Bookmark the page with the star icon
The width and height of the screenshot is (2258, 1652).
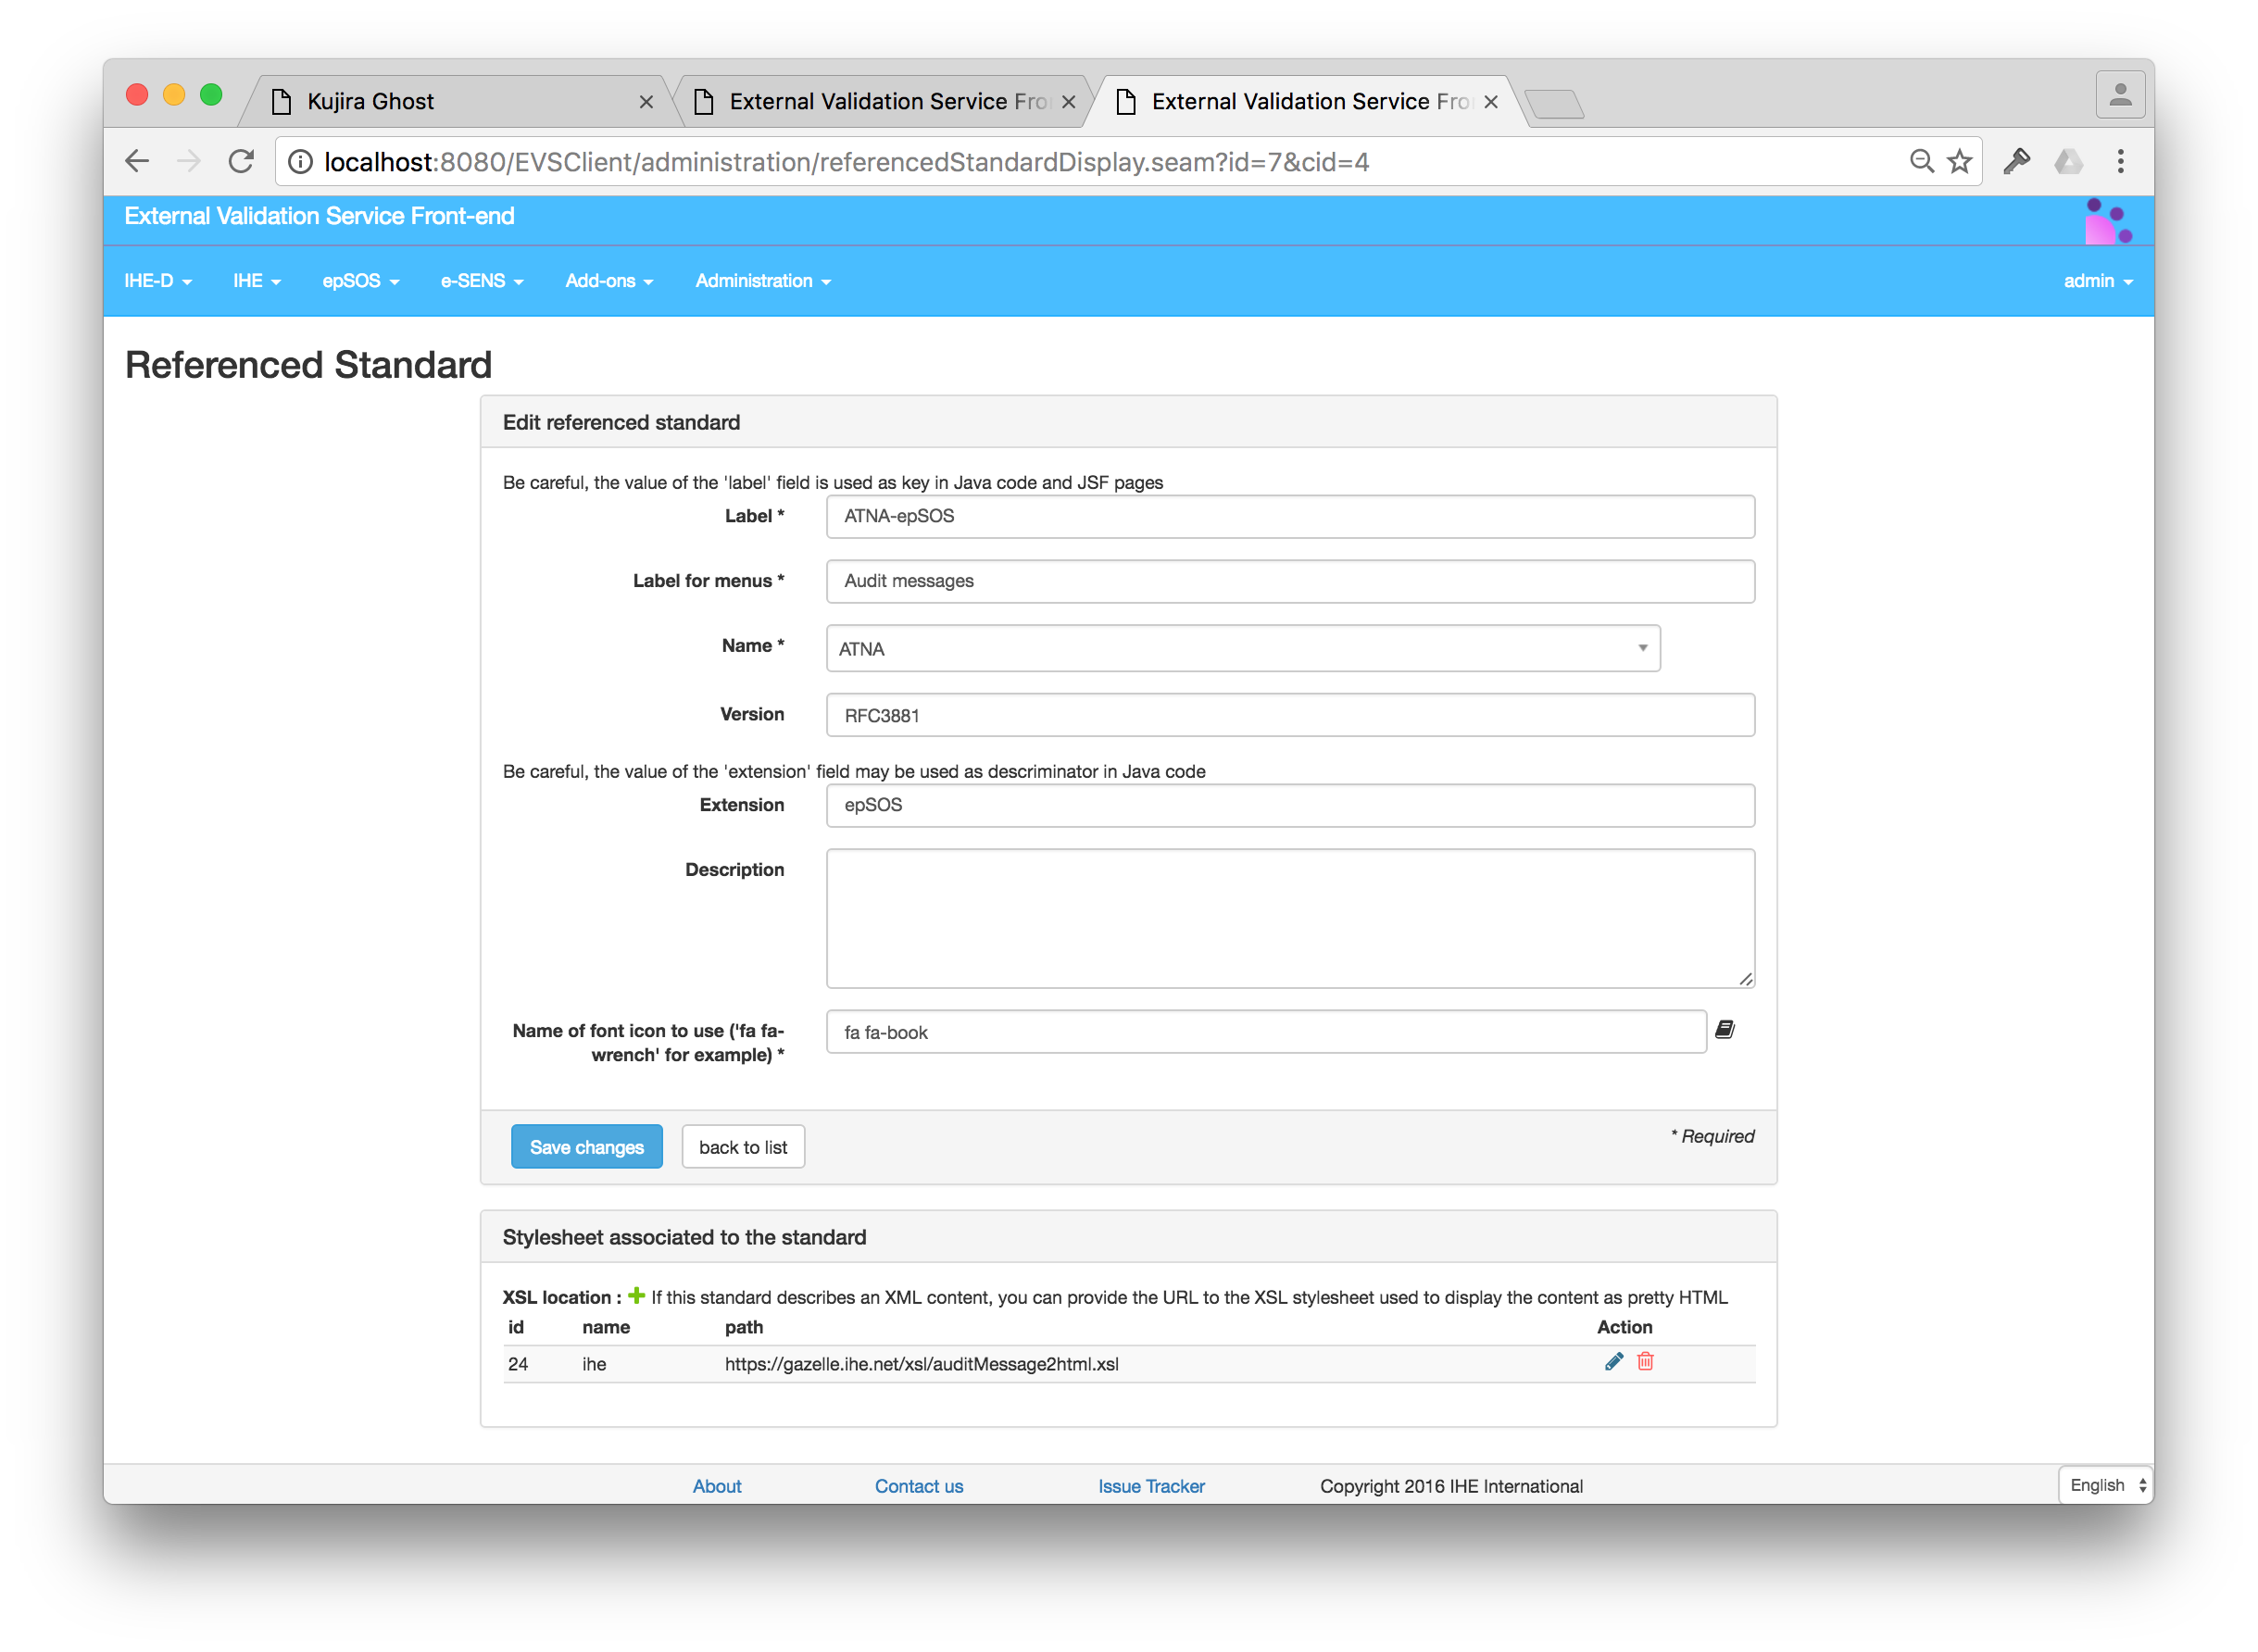click(x=1959, y=161)
